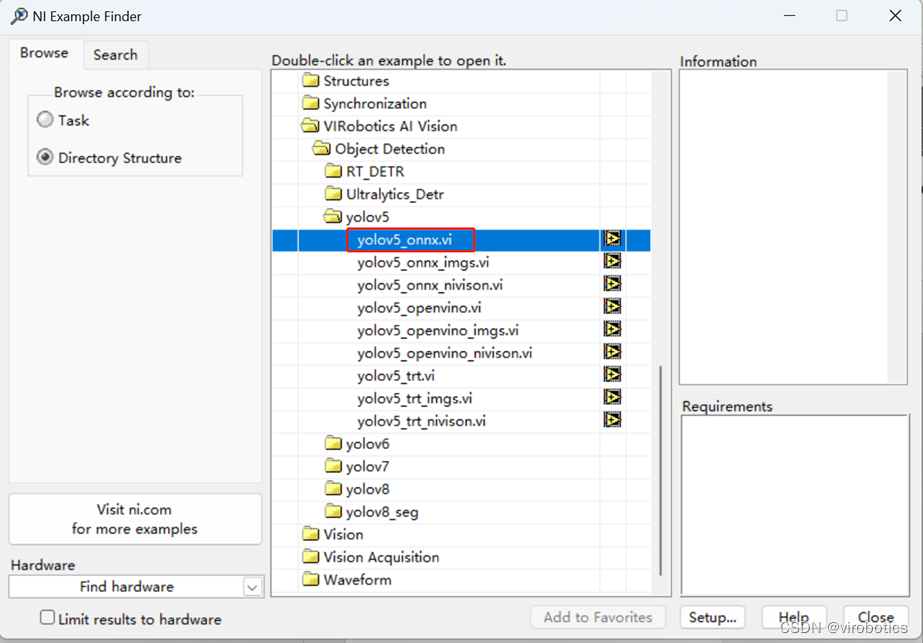
Task: Select the Object Detection folder label
Action: 390,149
